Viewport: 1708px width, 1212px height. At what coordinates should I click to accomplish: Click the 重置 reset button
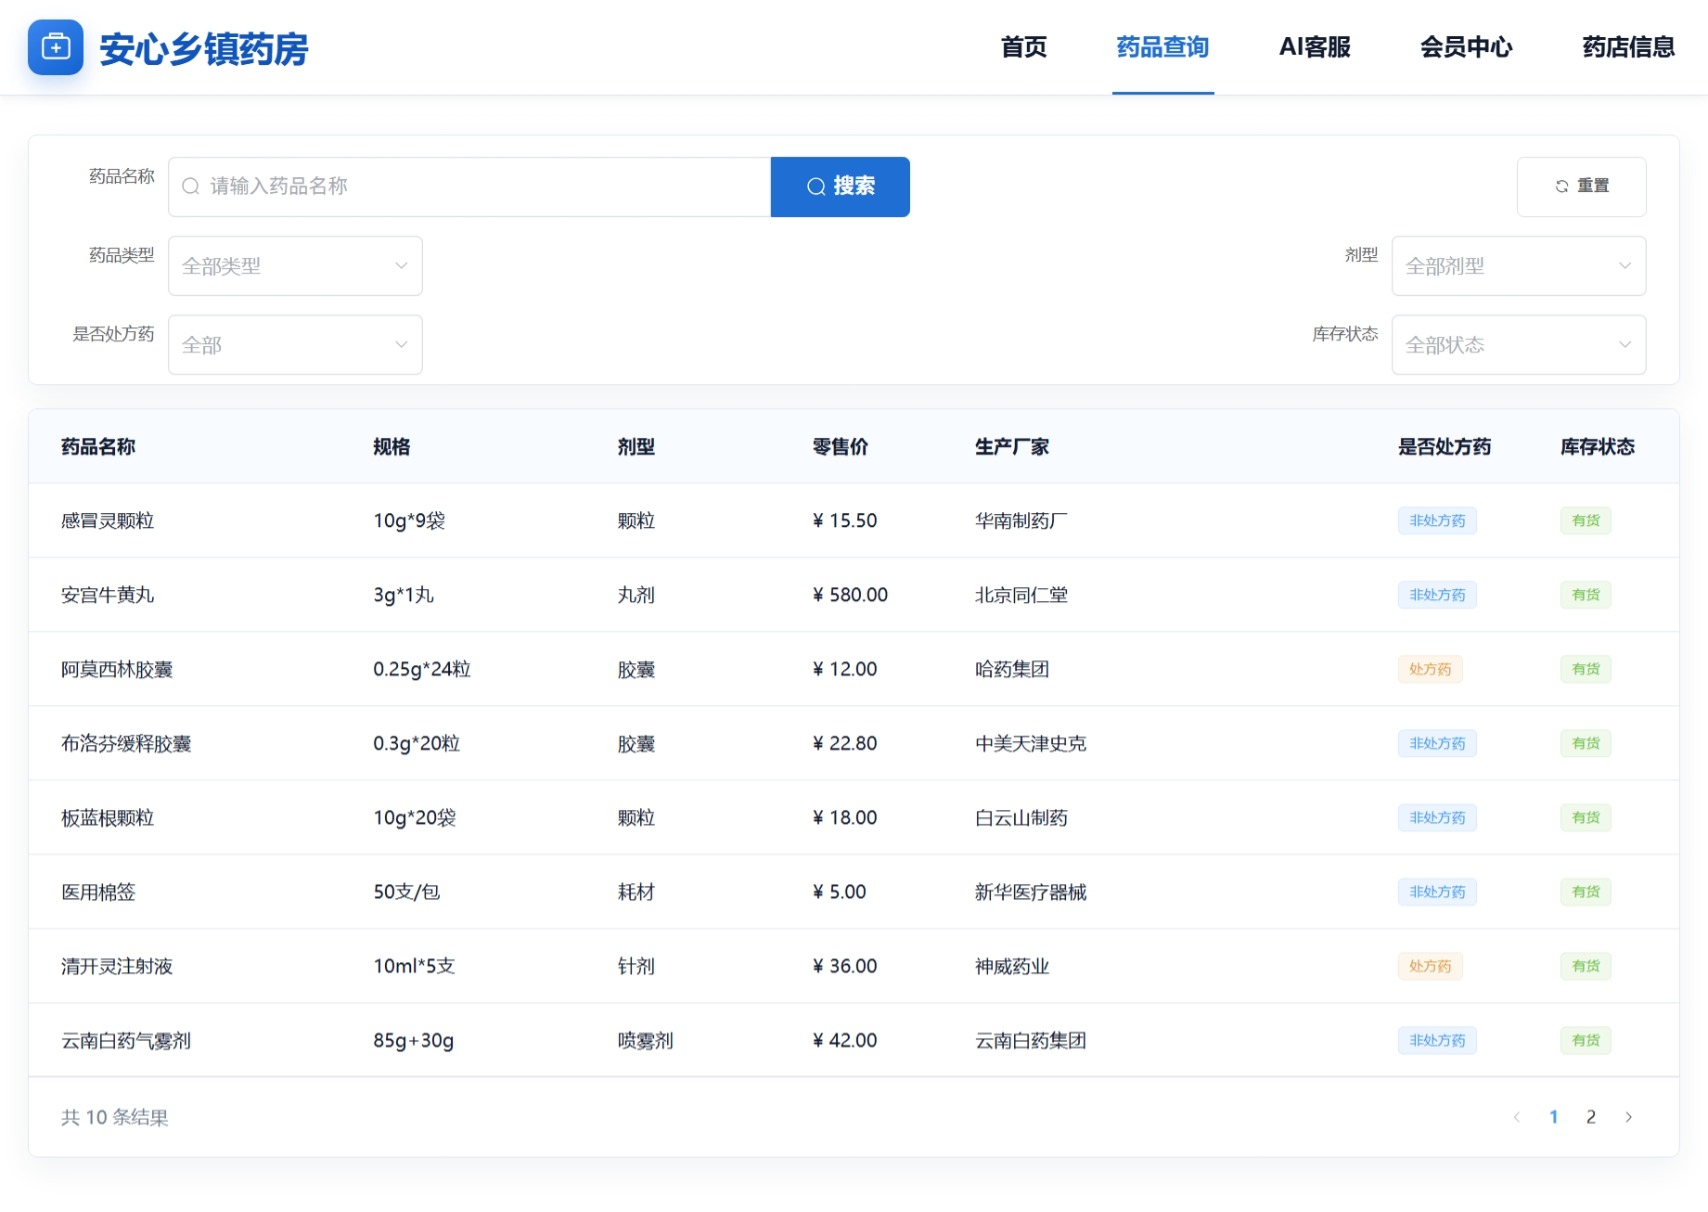point(1582,186)
